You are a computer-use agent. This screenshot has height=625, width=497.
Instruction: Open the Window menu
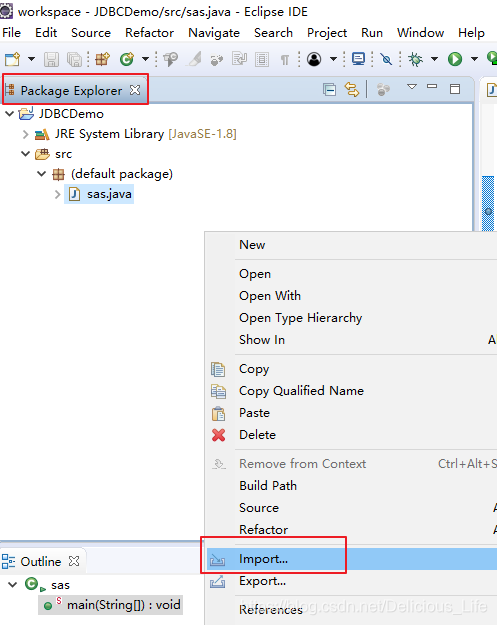pos(420,33)
